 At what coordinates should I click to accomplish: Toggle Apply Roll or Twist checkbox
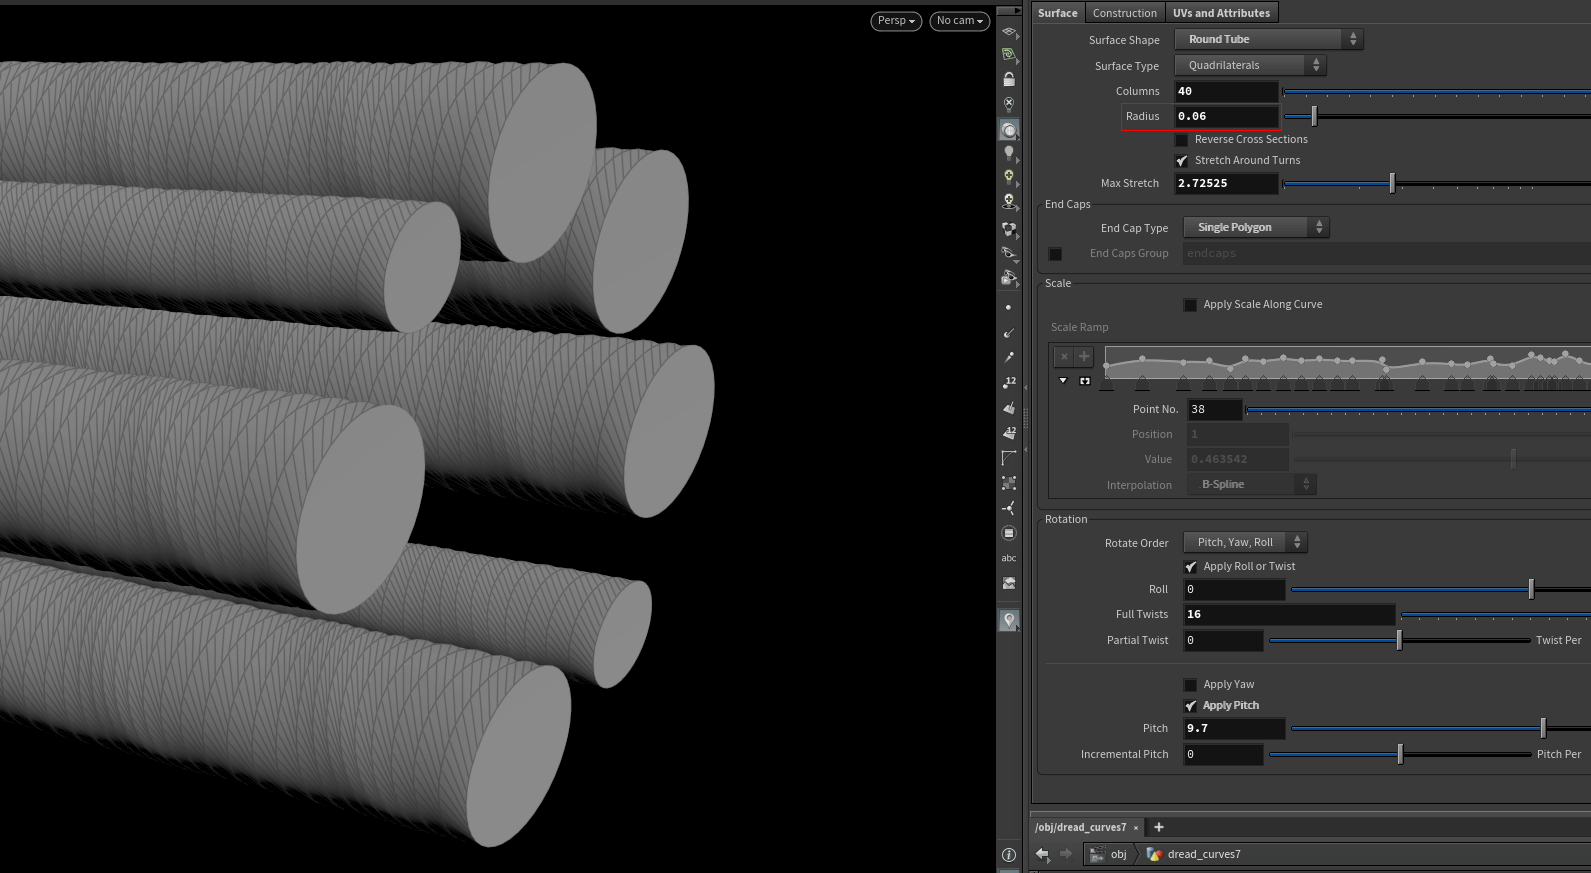1190,567
